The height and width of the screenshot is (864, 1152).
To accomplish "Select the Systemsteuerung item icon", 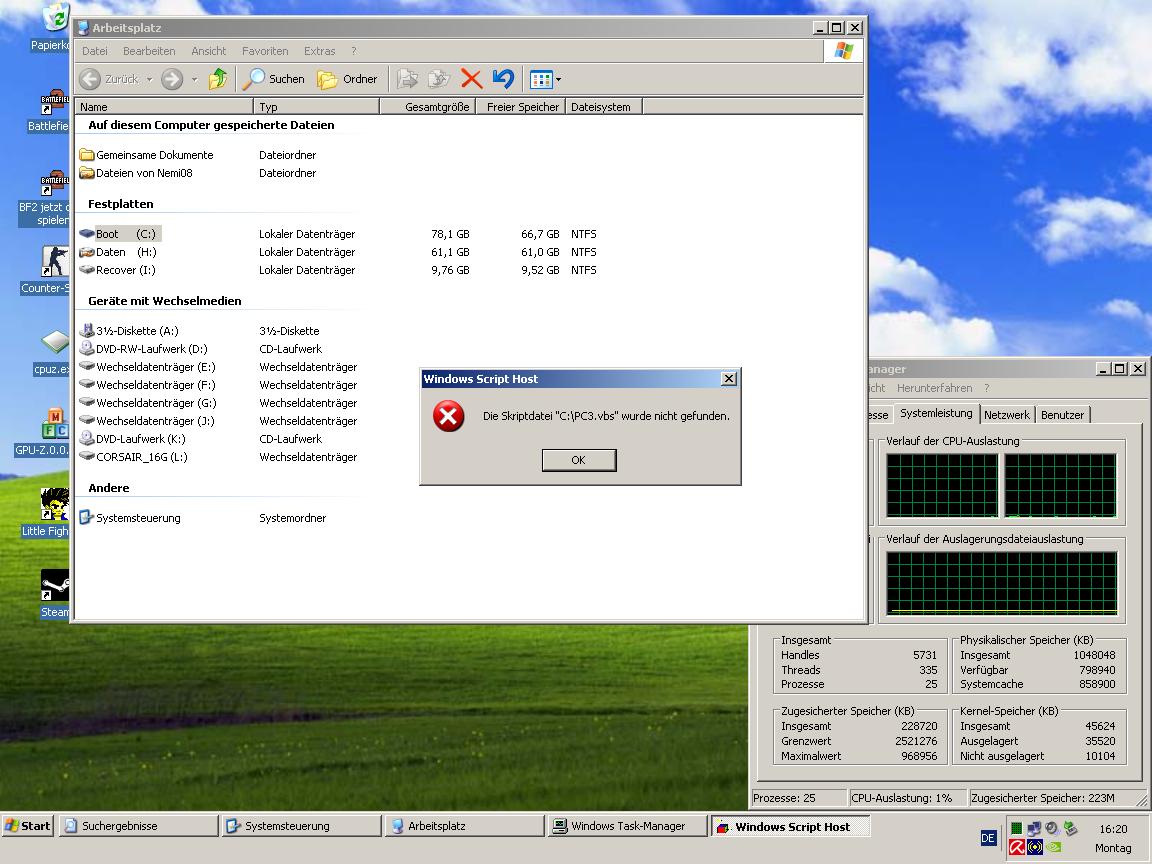I will 87,517.
